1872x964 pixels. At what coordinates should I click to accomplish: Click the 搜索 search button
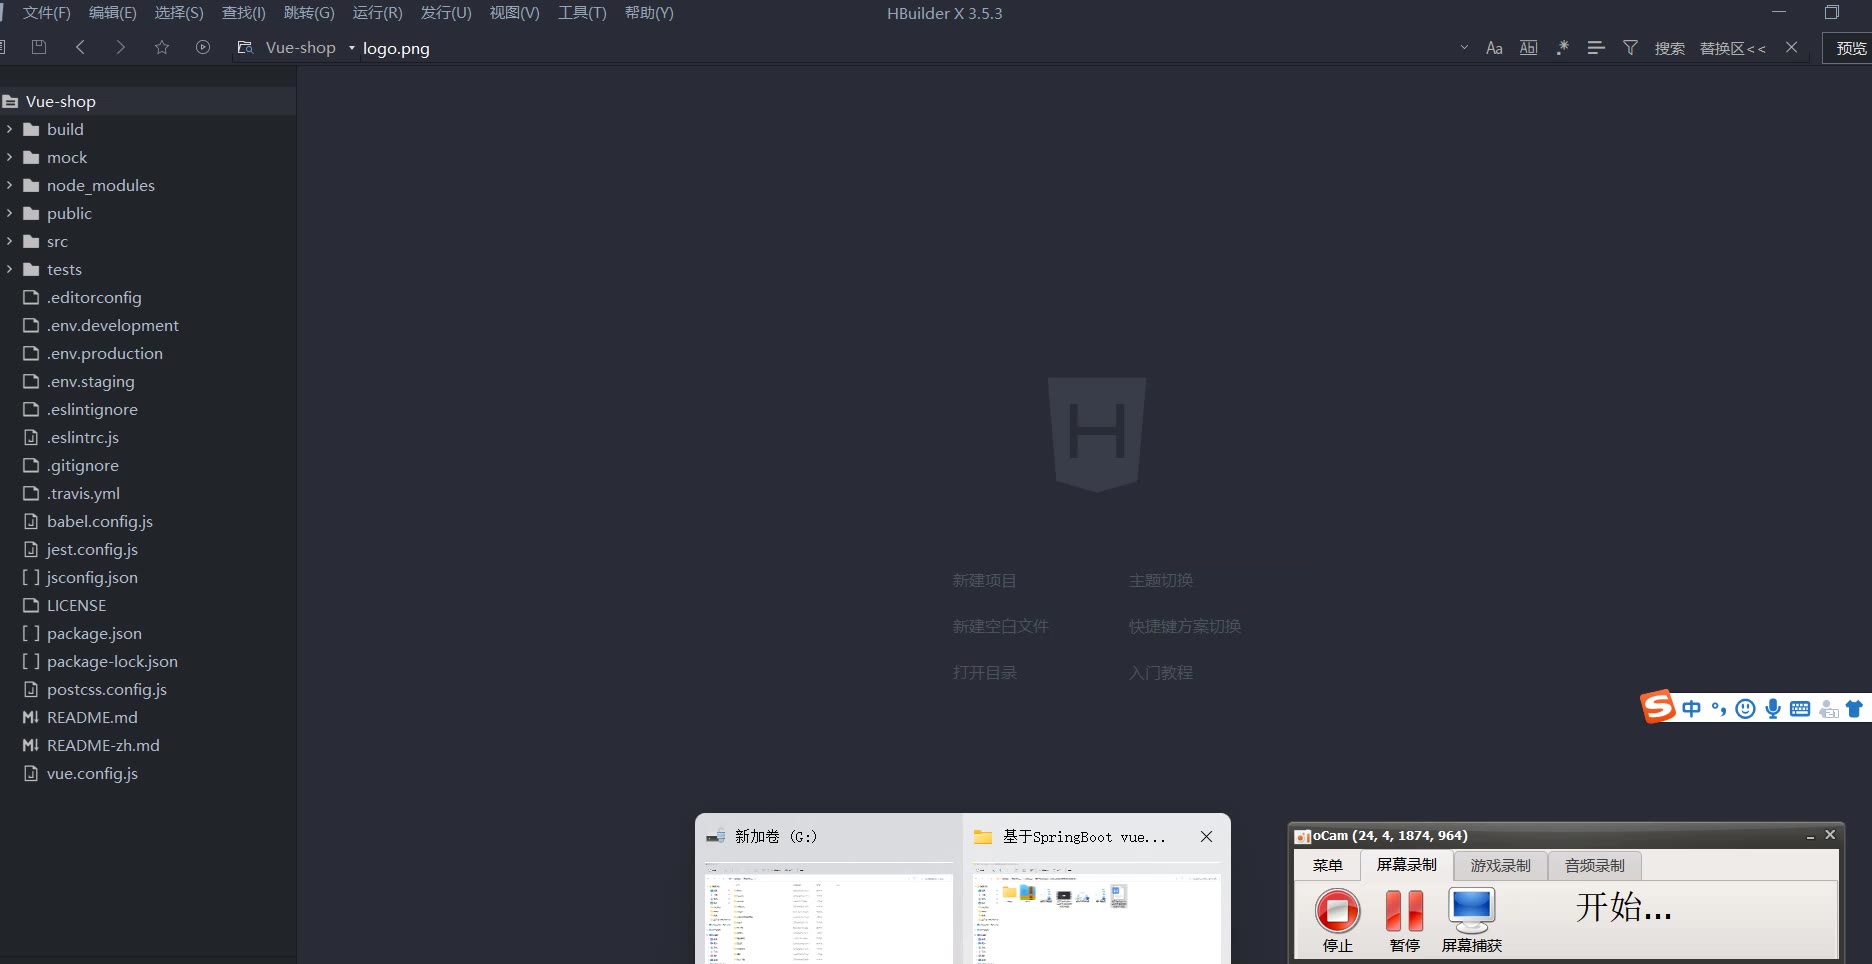coord(1670,48)
